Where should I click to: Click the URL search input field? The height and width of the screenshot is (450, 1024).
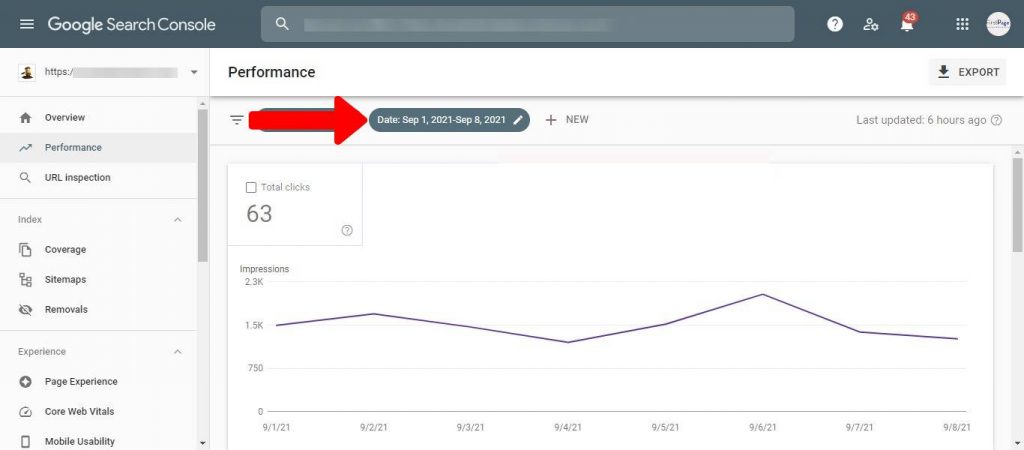(540, 24)
